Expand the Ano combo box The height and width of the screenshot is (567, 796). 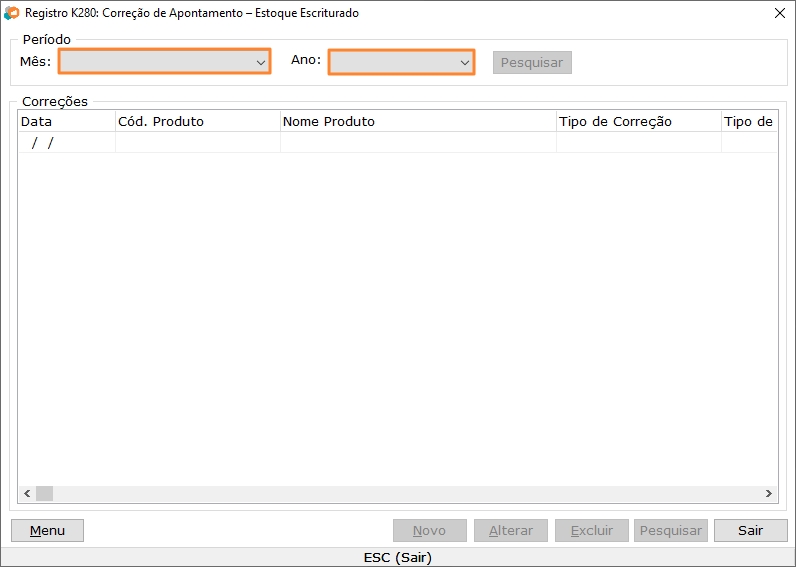tap(401, 62)
